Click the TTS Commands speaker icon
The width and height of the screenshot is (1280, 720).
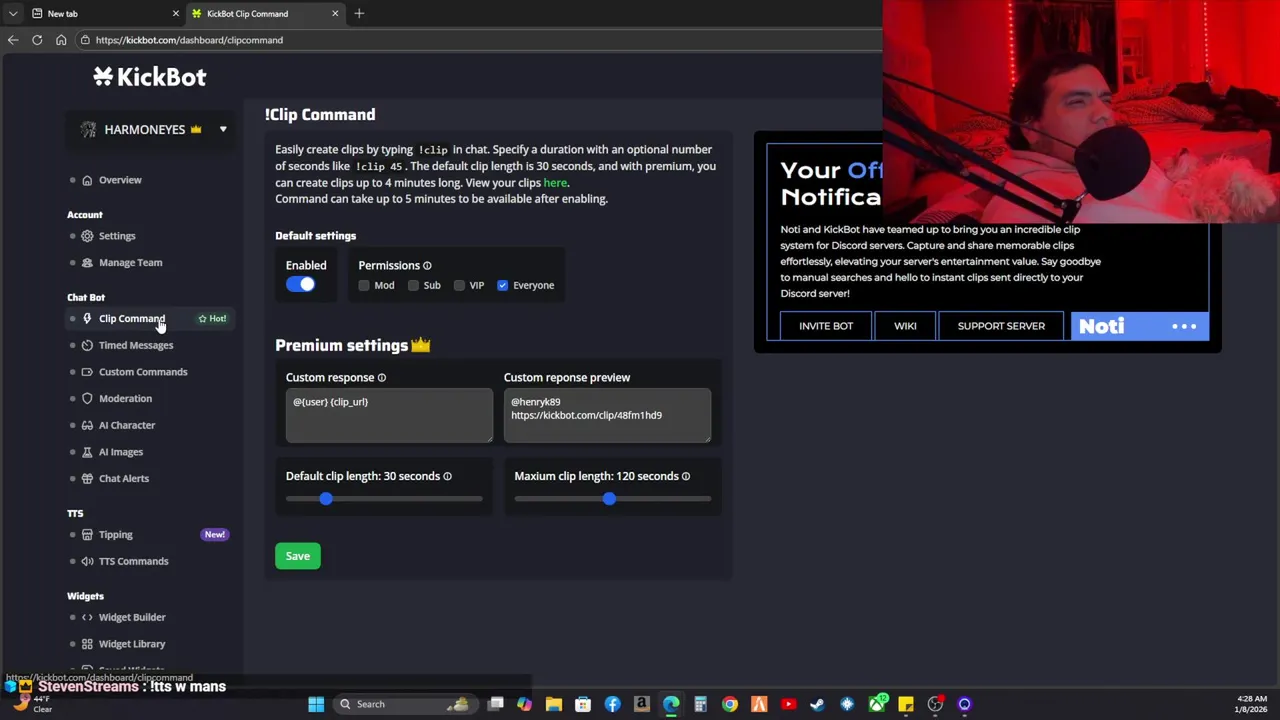(87, 561)
